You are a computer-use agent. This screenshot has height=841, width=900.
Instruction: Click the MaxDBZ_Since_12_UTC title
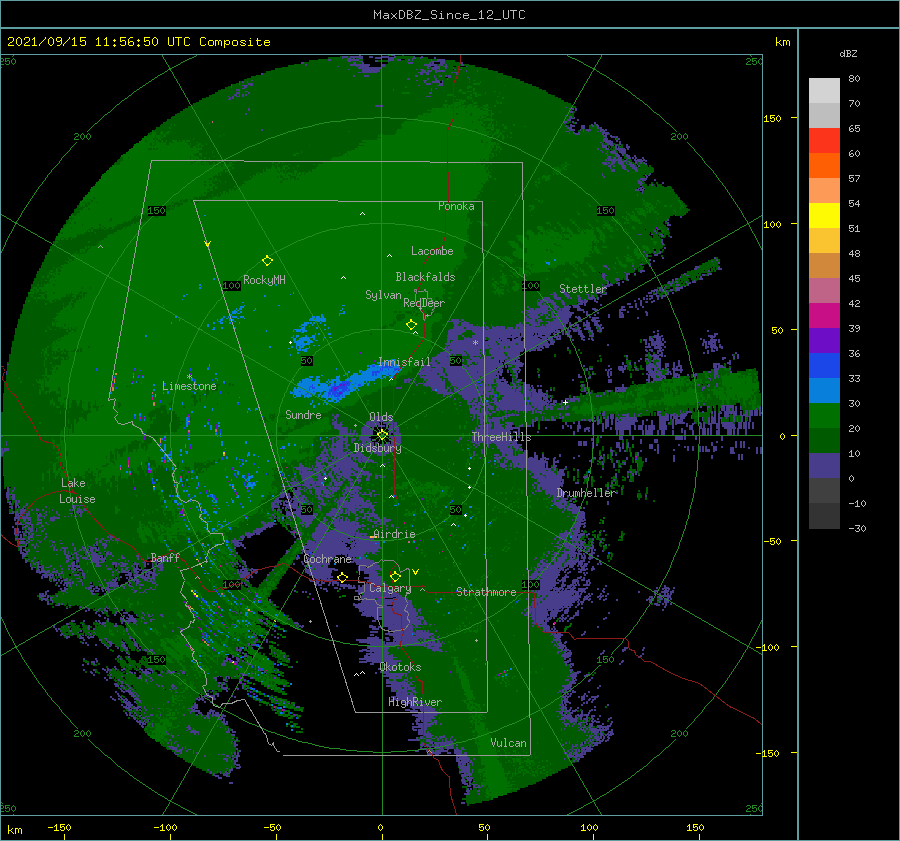449,15
